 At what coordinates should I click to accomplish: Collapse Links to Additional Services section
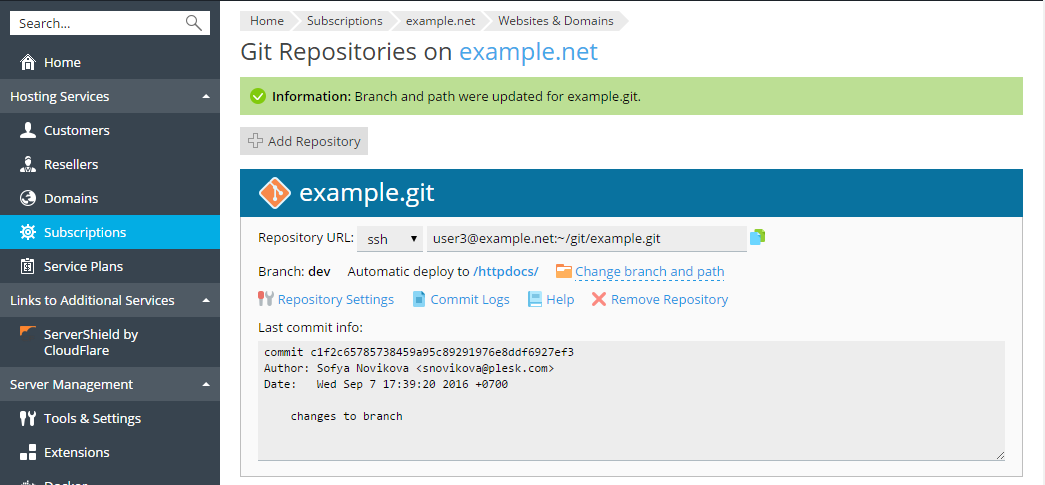(205, 301)
